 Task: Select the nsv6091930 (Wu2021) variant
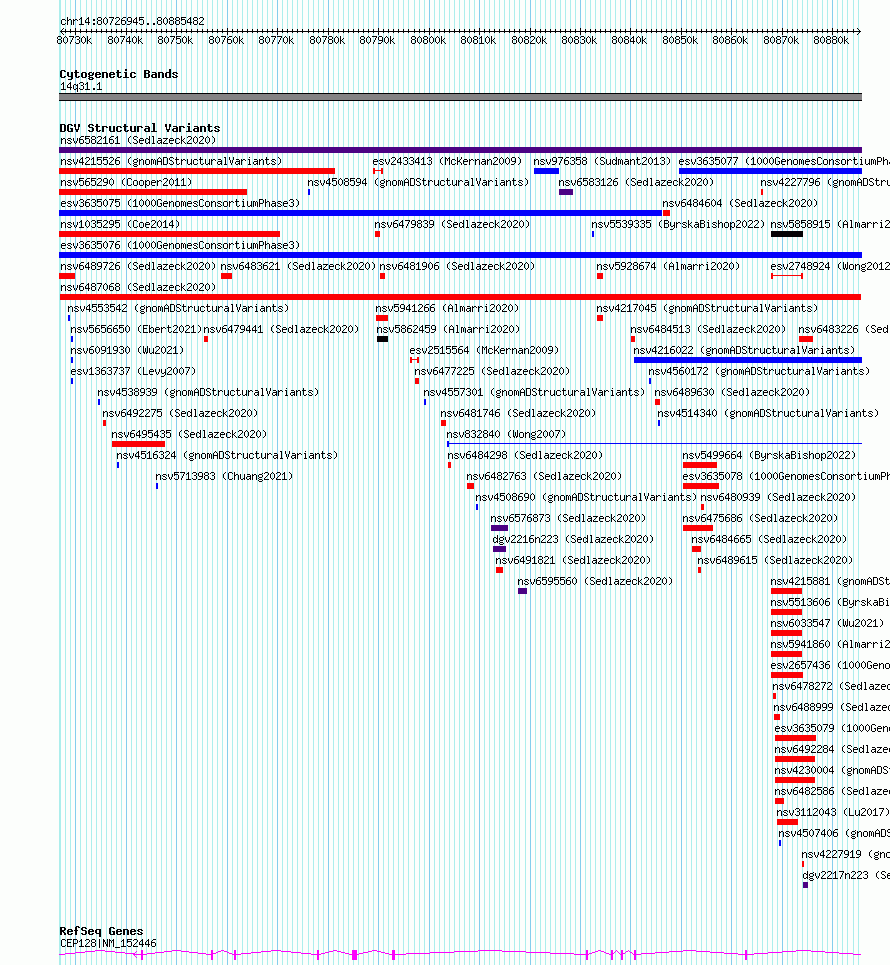pyautogui.click(x=127, y=350)
